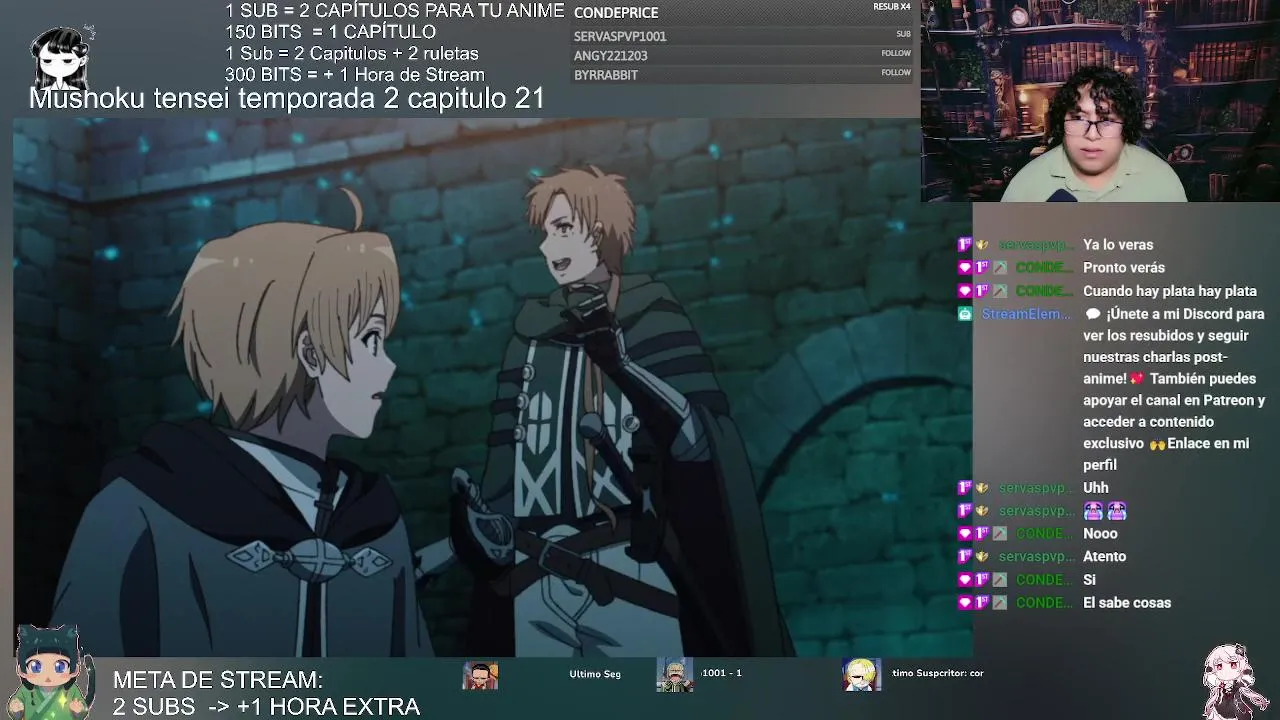
Task: Click the 'Ultimo Seg' ticker label
Action: click(x=595, y=674)
